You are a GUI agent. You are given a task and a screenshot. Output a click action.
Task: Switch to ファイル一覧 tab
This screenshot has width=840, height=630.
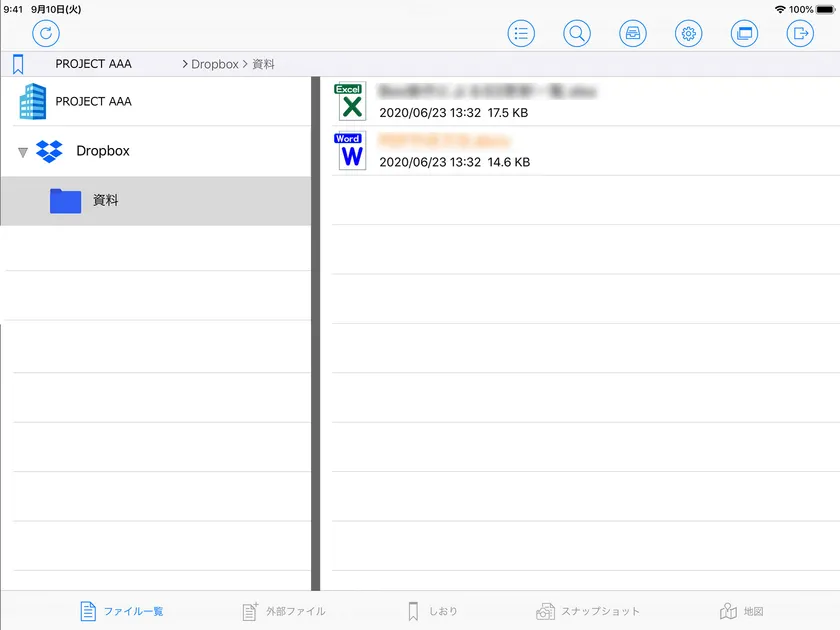coord(122,611)
